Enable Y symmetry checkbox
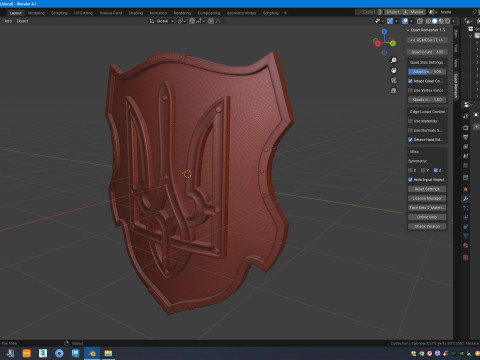The height and width of the screenshot is (360, 480). (x=423, y=170)
